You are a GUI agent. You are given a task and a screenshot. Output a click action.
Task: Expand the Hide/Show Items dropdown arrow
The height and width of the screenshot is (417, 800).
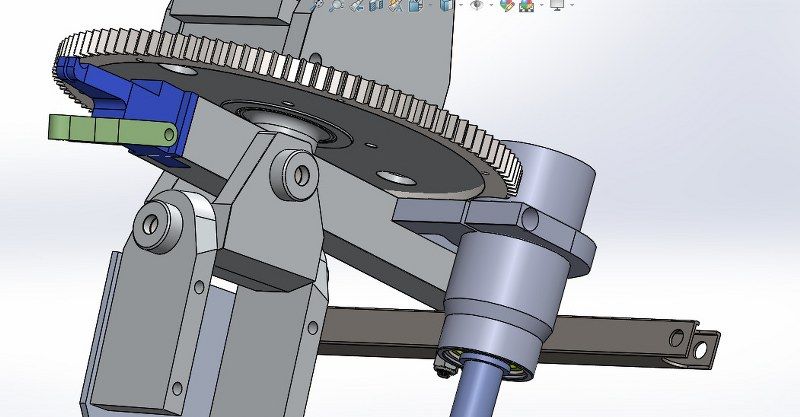click(x=491, y=5)
